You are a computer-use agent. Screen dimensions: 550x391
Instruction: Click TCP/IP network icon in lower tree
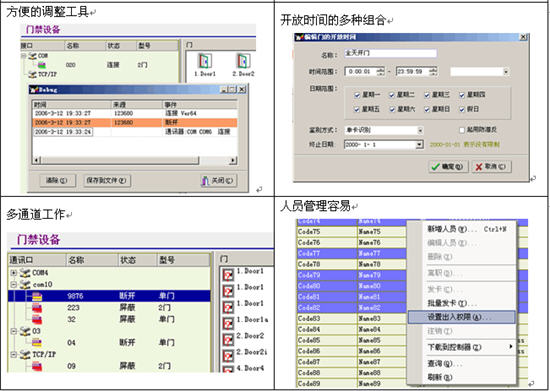25,355
